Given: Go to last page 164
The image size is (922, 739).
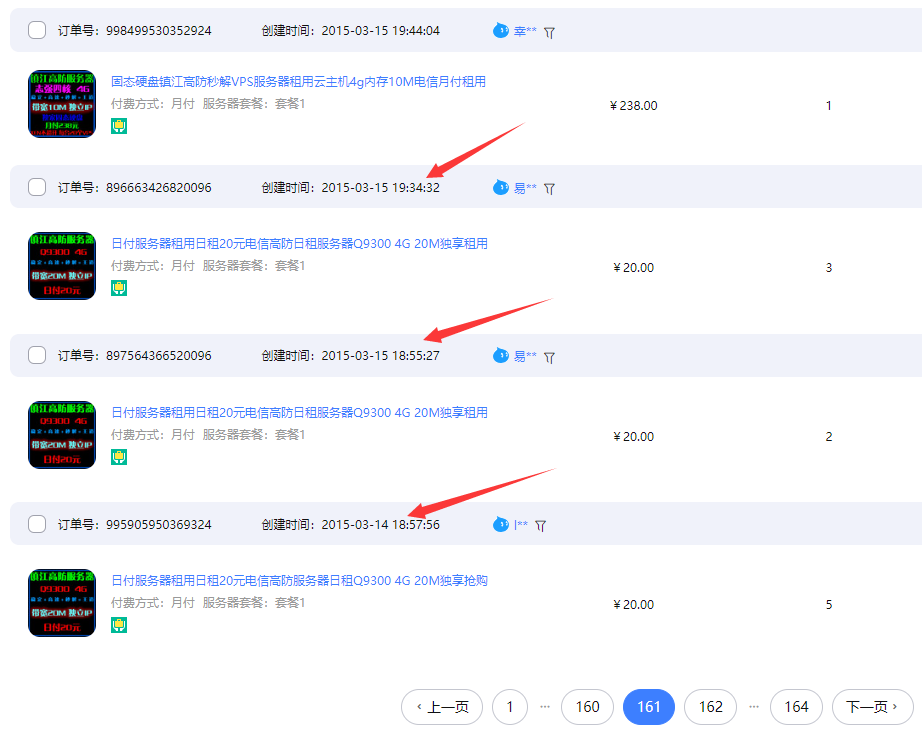Looking at the screenshot, I should click(x=796, y=707).
